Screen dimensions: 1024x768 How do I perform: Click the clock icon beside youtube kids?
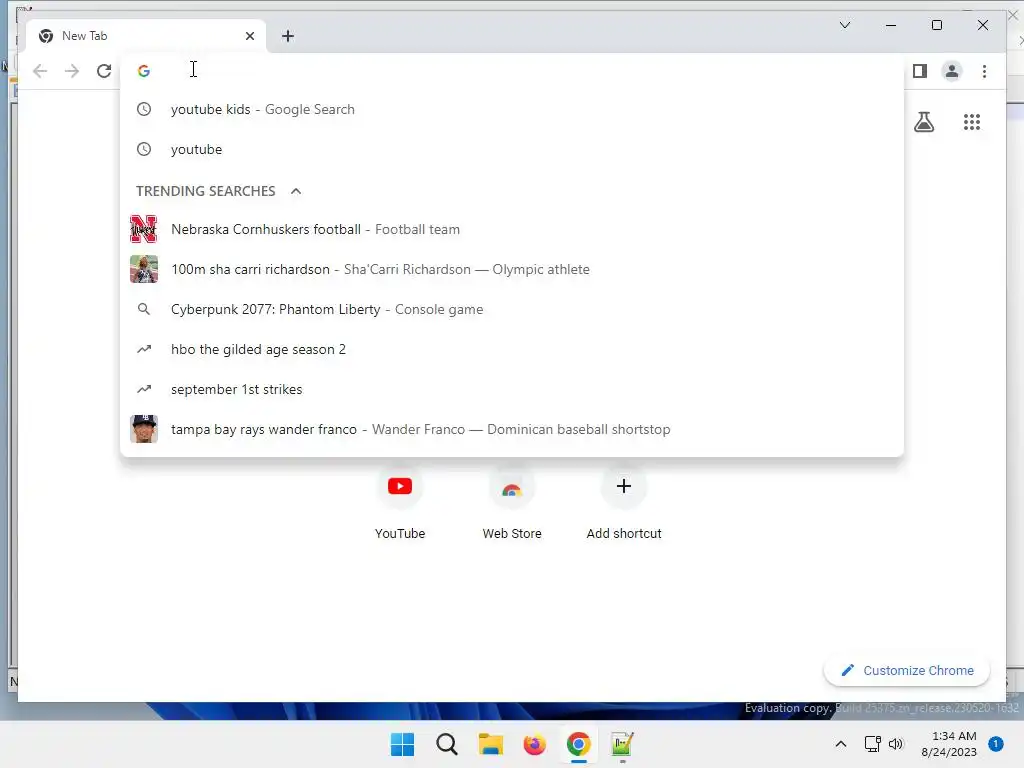point(144,109)
